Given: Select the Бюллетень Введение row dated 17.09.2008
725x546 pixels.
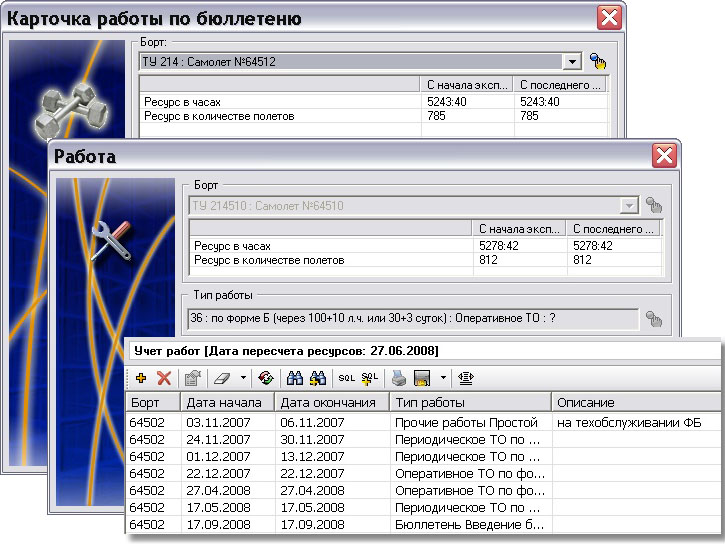Looking at the screenshot, I should click(468, 523).
